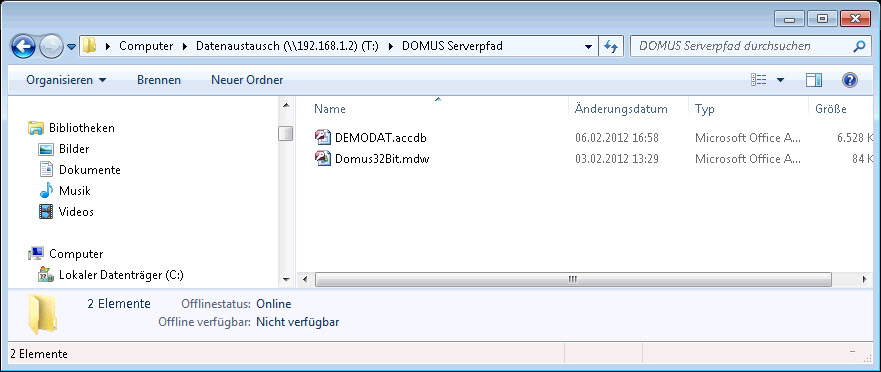Minimize the Explorer window

[x=790, y=19]
